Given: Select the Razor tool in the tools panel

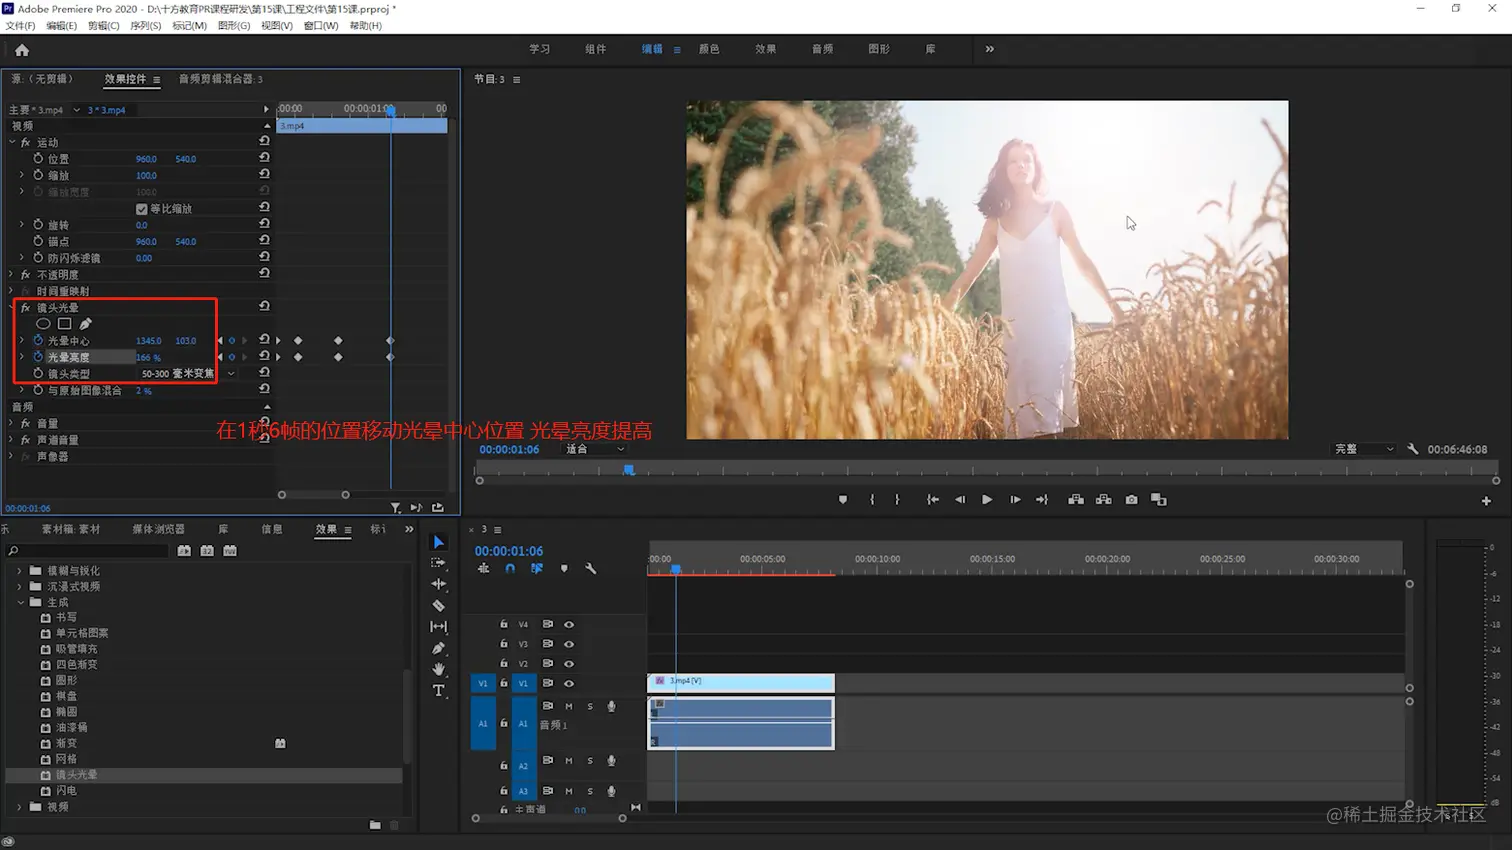Looking at the screenshot, I should tap(438, 606).
